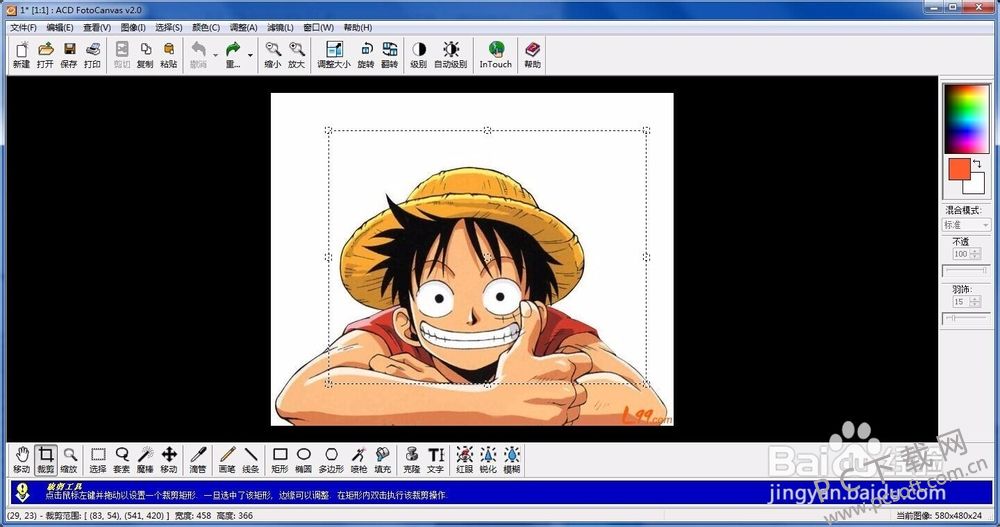Select the four-arrow 移动 (Move) tool
Screen dimensions: 1000x527
pos(169,459)
